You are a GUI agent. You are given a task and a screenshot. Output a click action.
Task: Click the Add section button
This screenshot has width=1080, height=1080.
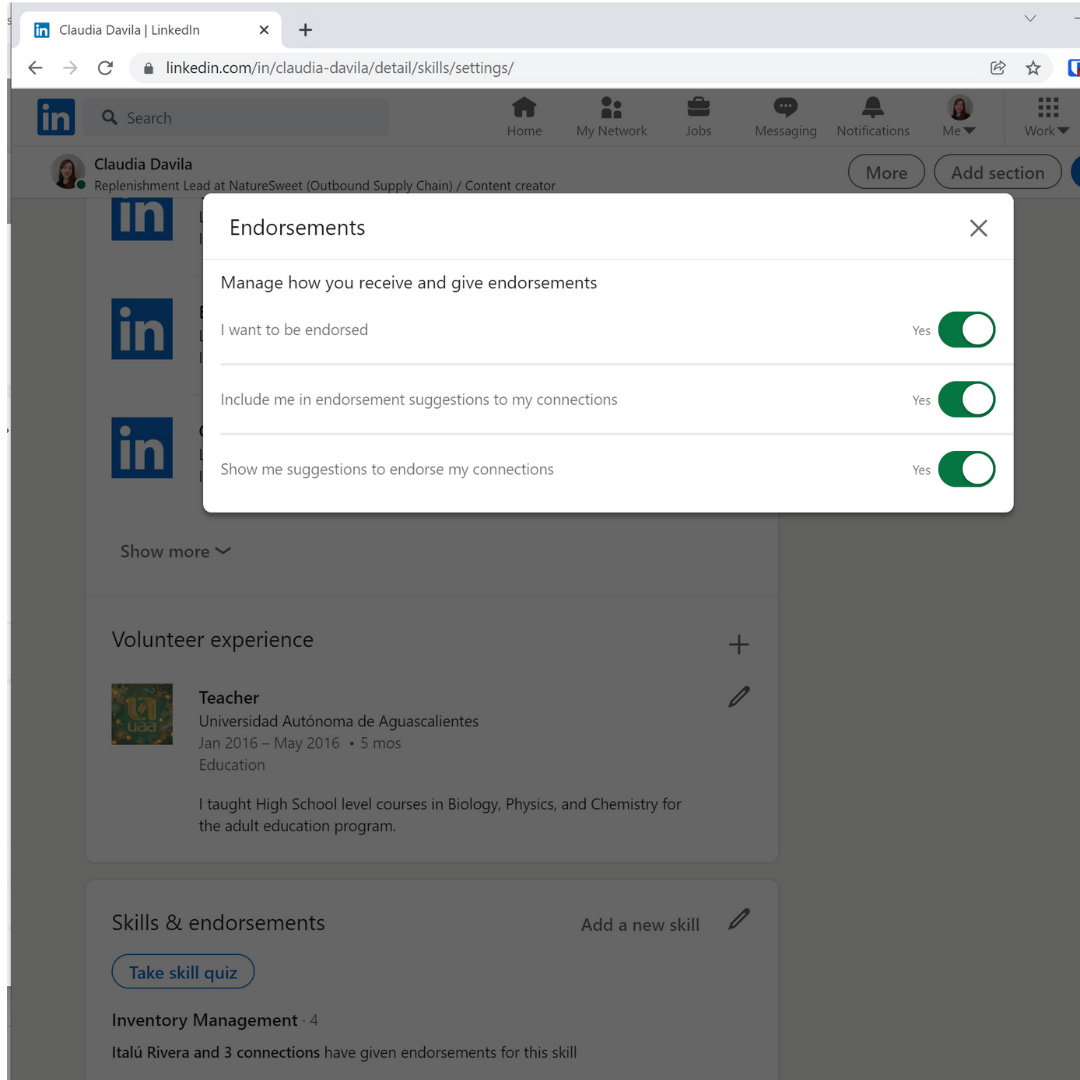pos(997,172)
